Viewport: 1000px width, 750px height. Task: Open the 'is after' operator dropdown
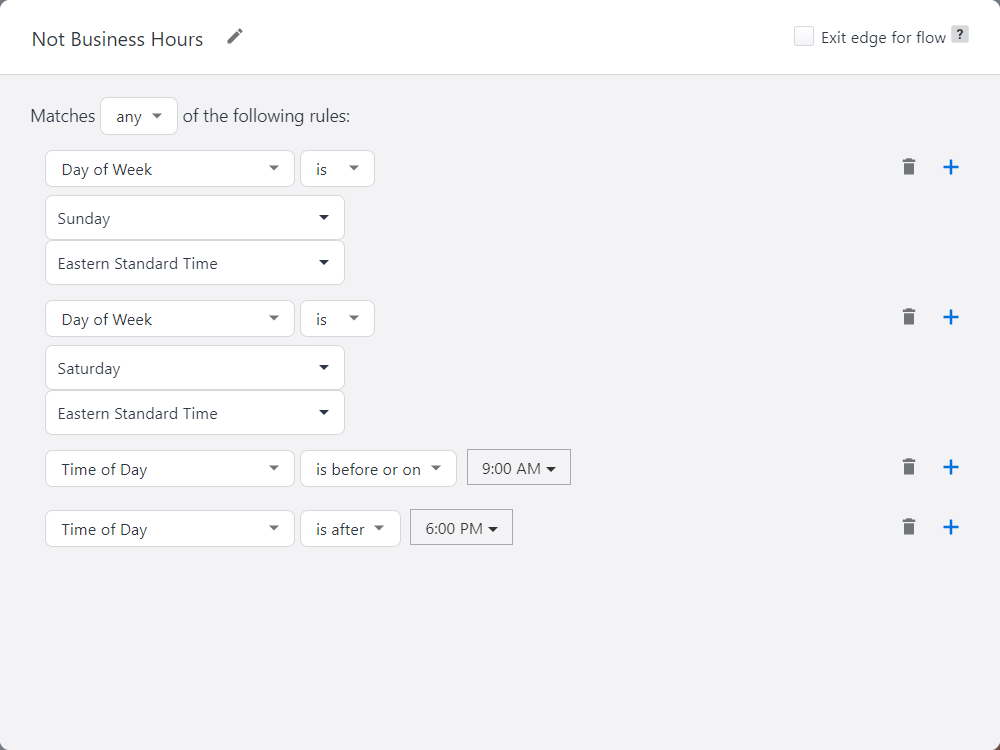click(x=350, y=529)
